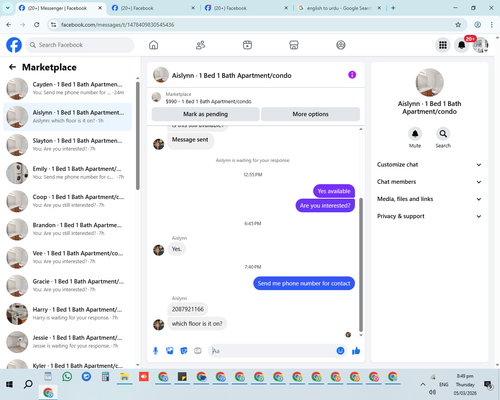
Task: Open conversation information purple icon
Action: (352, 75)
